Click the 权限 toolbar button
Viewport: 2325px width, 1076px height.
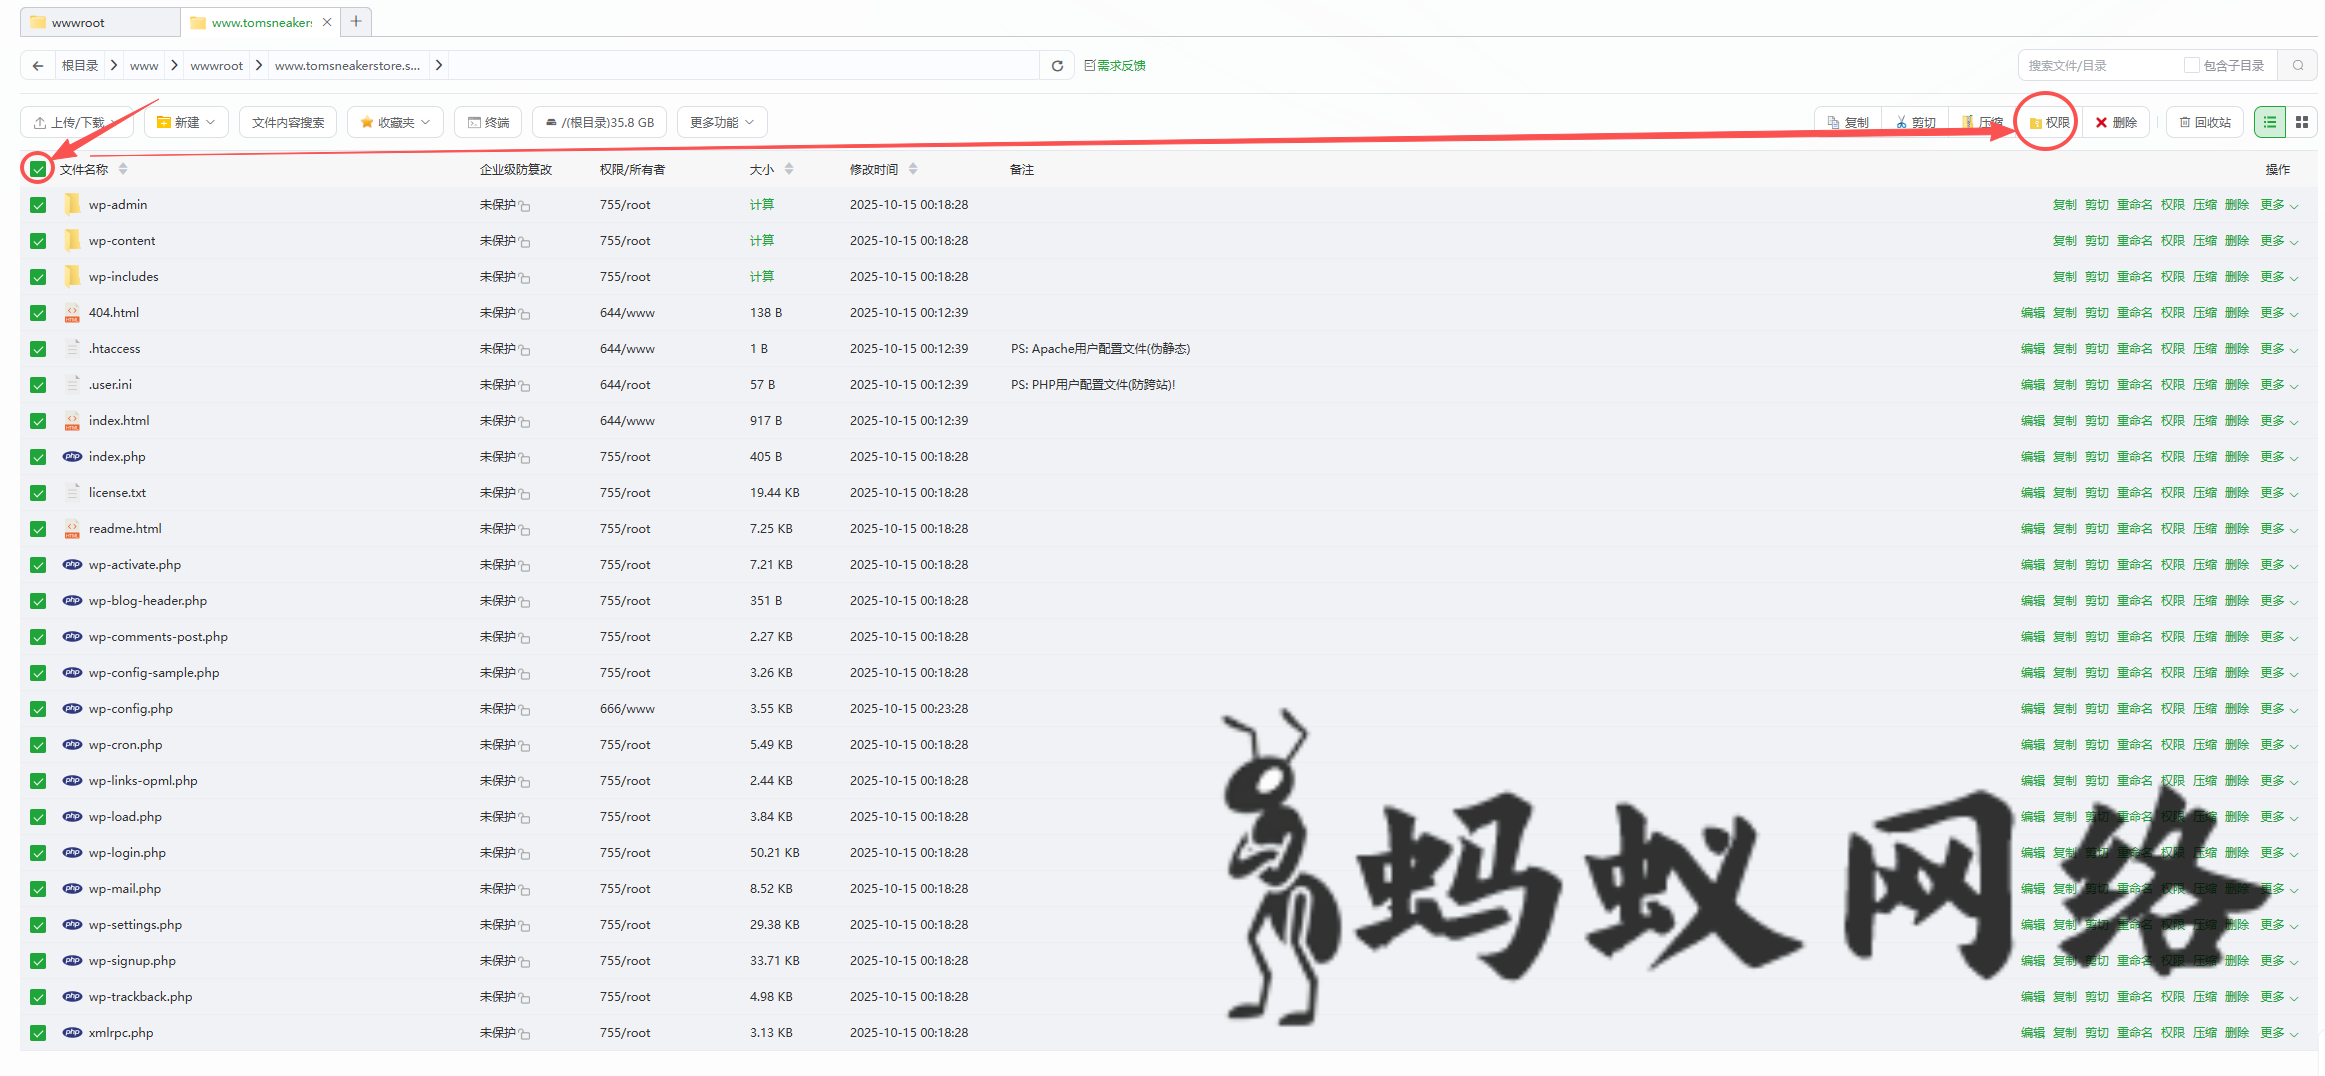2049,122
